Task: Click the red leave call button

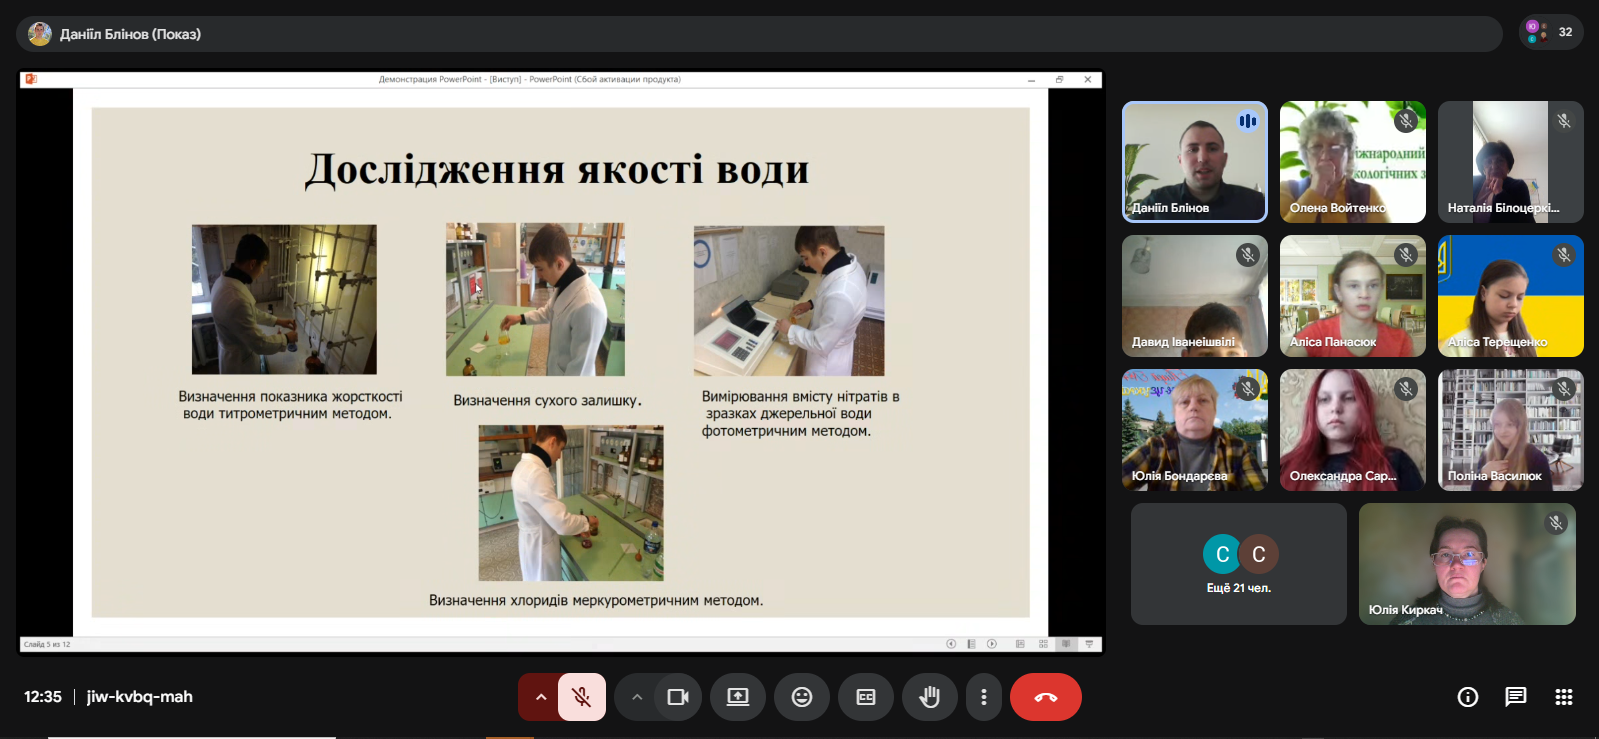Action: [1045, 697]
